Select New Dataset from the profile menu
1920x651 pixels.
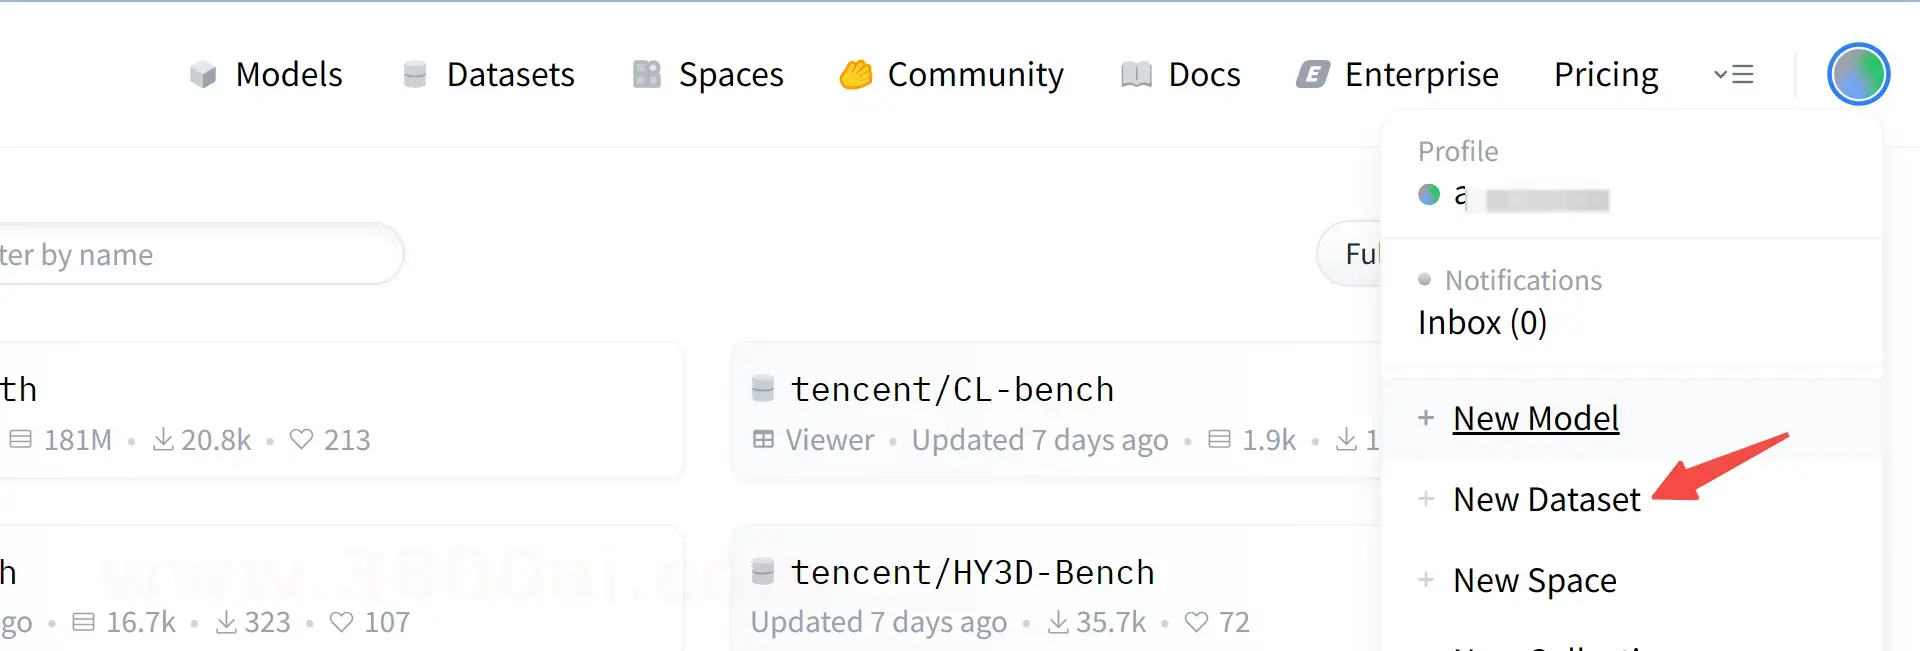coord(1546,499)
